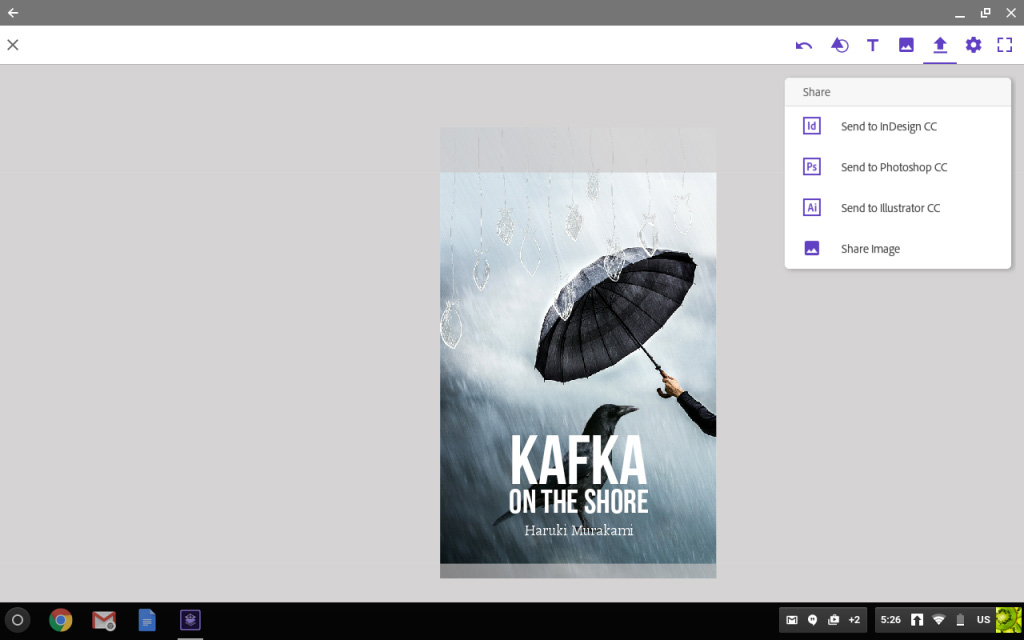
Task: Open the resize/fullscreen tool
Action: click(x=1005, y=44)
